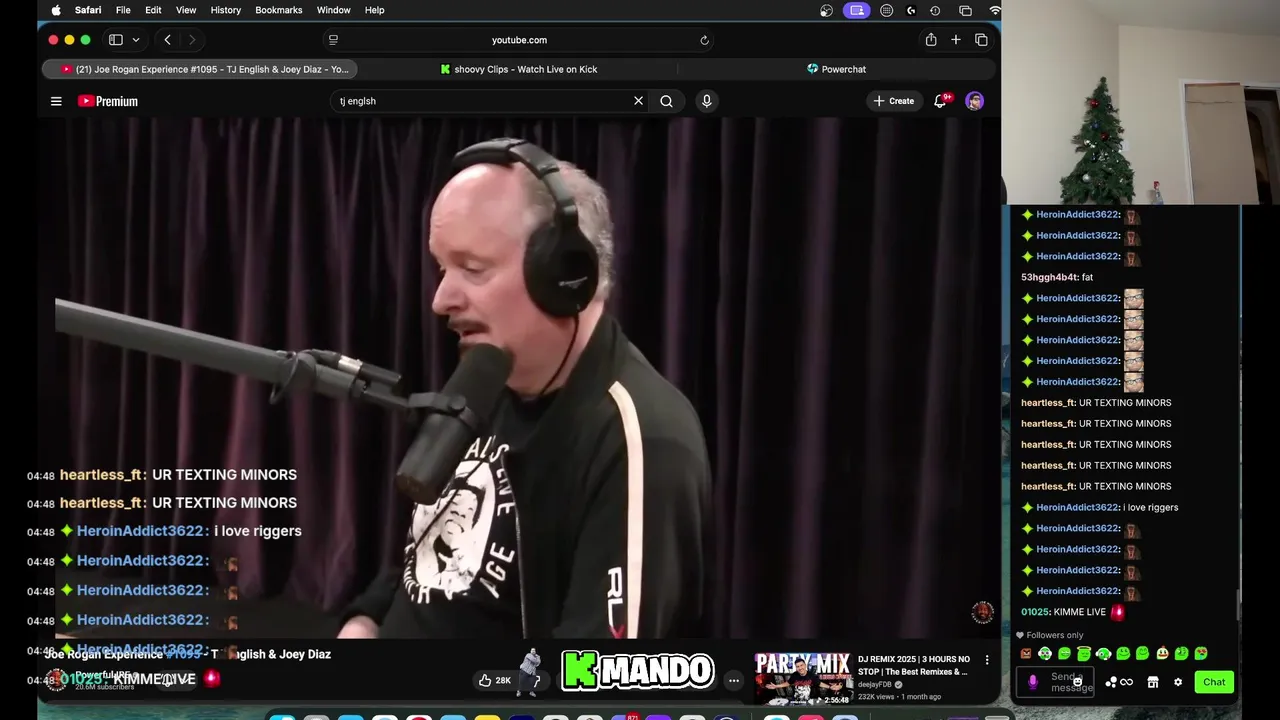Toggle the Safari sidebar
1280x720 pixels.
coord(116,40)
